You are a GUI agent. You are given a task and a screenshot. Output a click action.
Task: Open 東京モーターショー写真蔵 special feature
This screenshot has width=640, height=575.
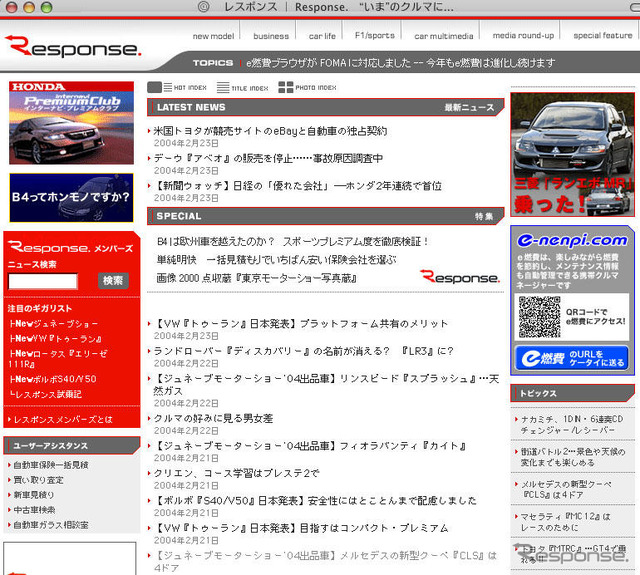point(257,278)
